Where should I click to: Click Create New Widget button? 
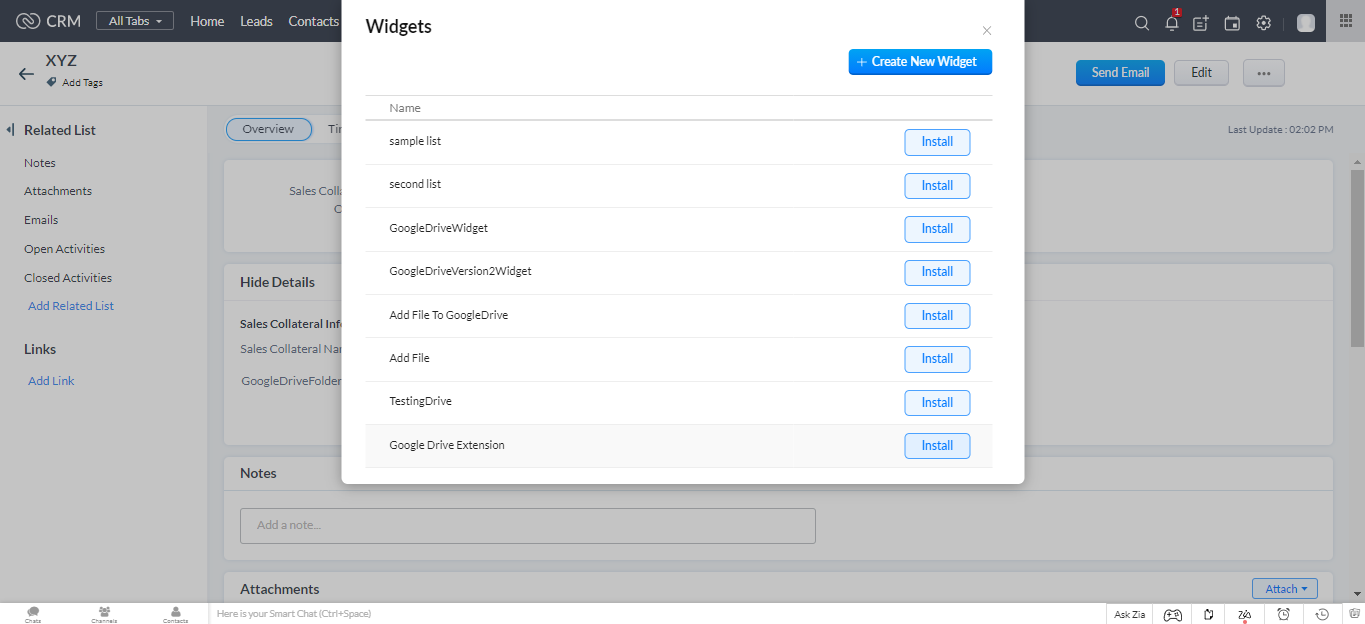tap(920, 62)
